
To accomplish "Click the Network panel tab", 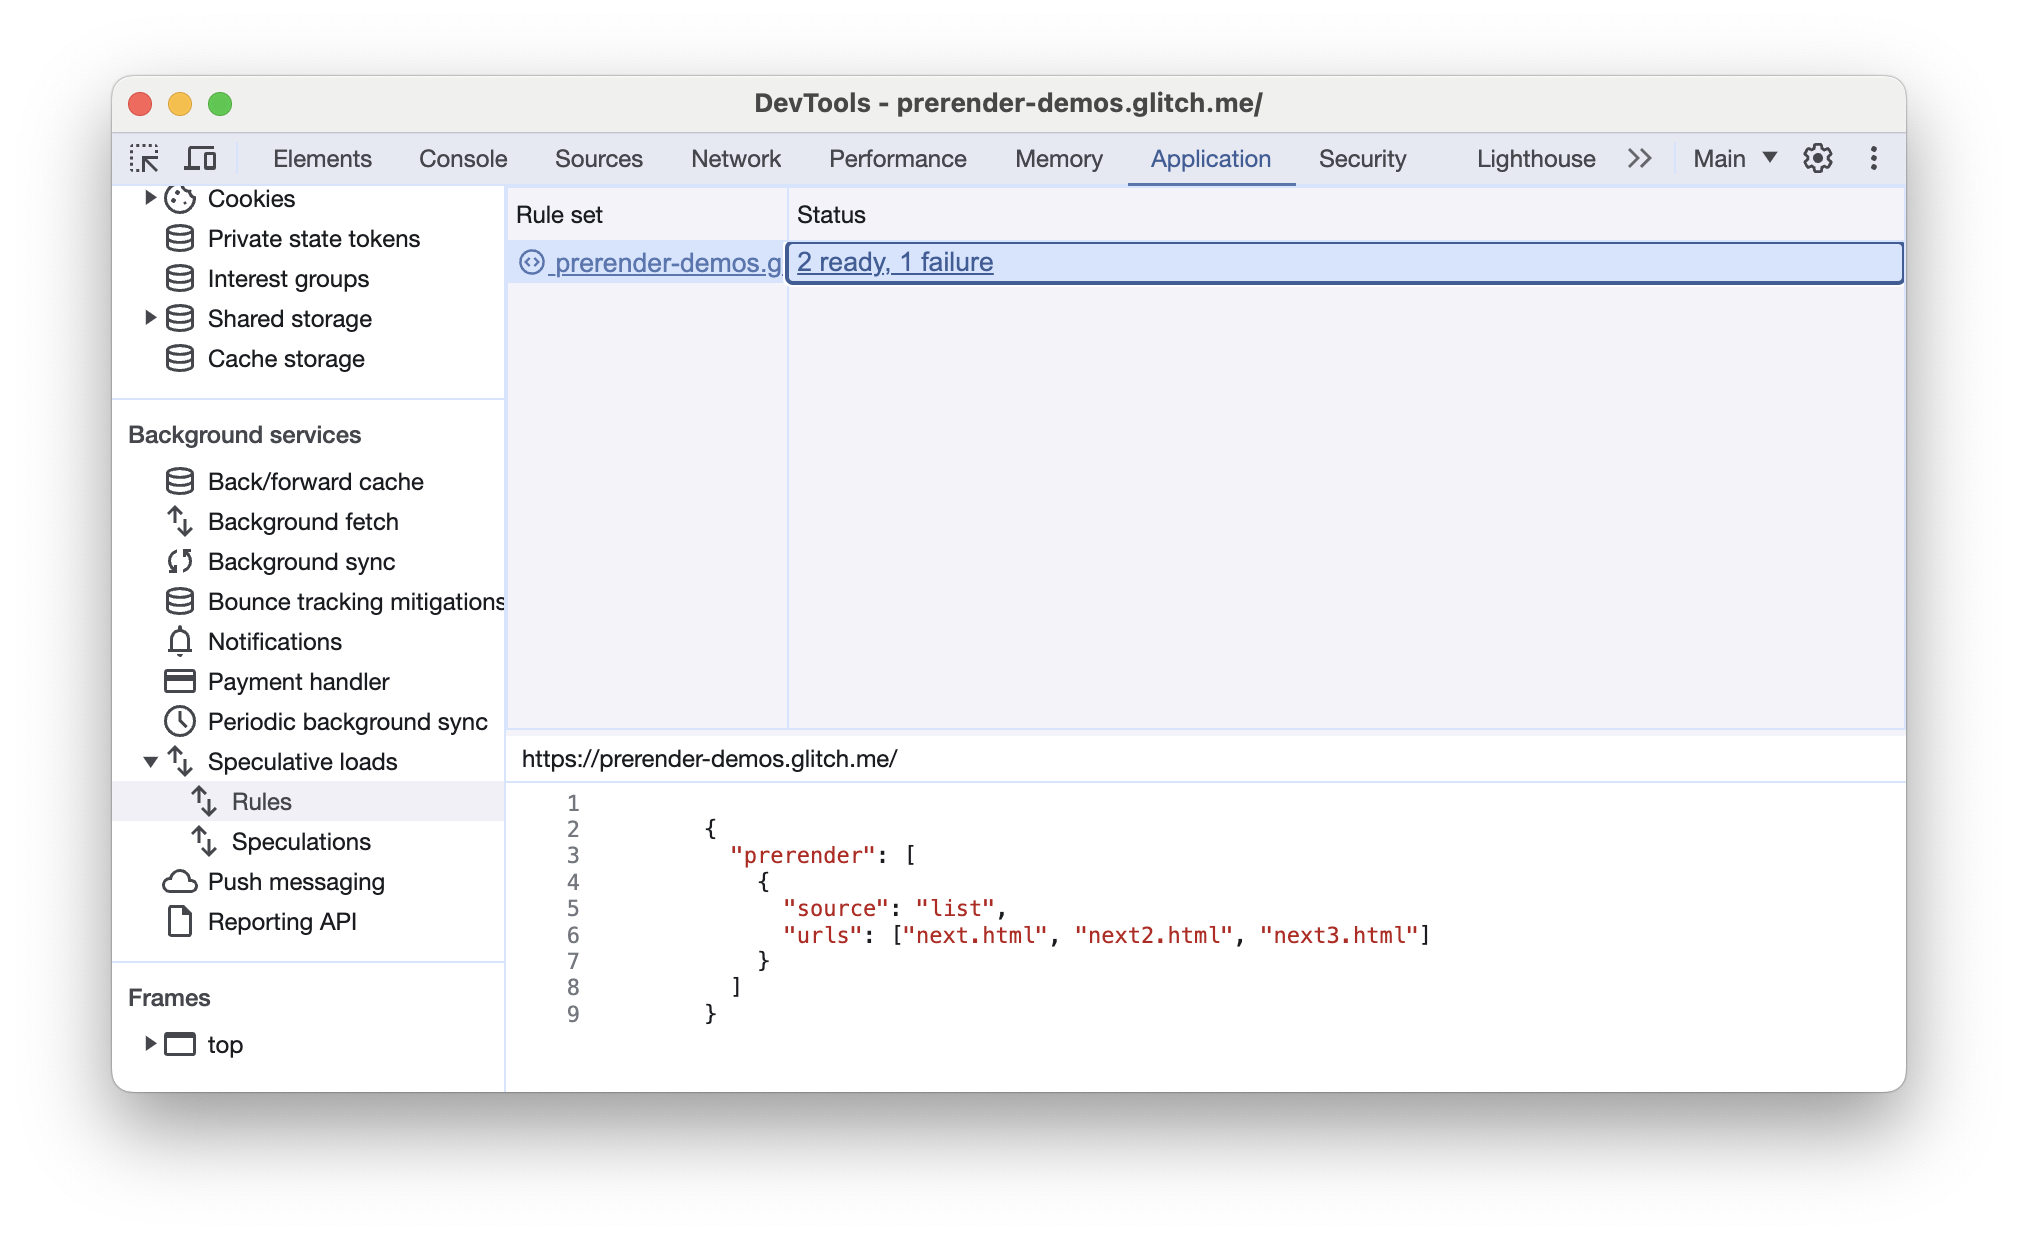I will pos(737,157).
